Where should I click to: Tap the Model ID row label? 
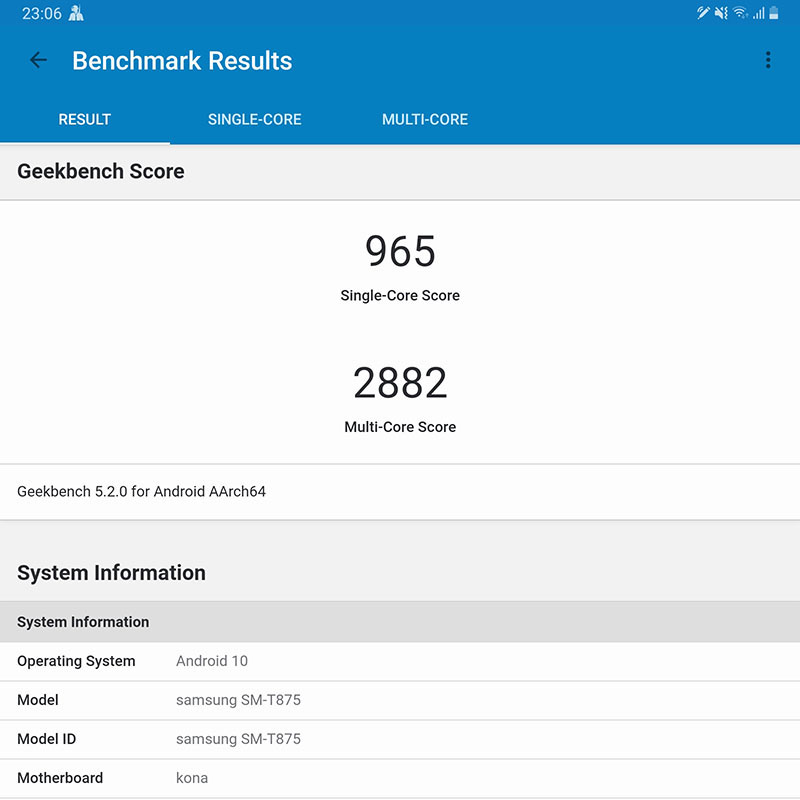[x=46, y=739]
